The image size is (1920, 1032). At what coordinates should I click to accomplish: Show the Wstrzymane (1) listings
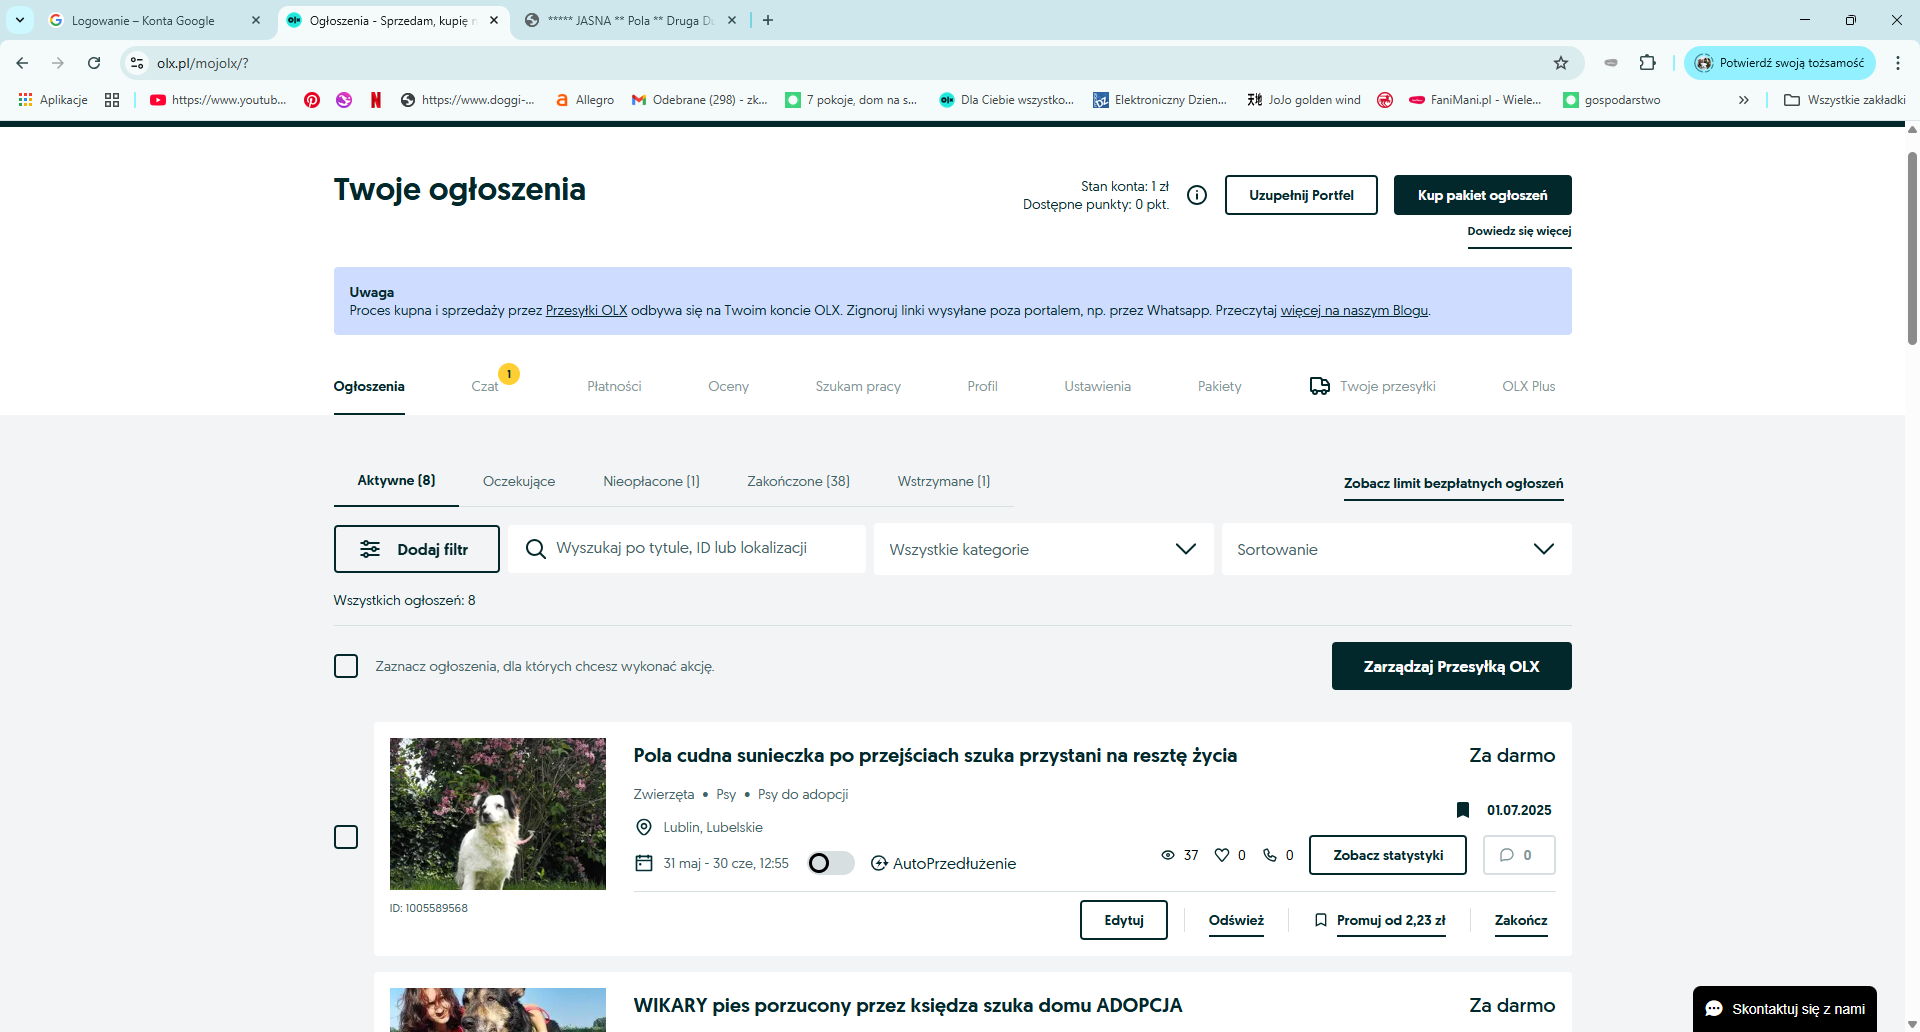(x=944, y=481)
